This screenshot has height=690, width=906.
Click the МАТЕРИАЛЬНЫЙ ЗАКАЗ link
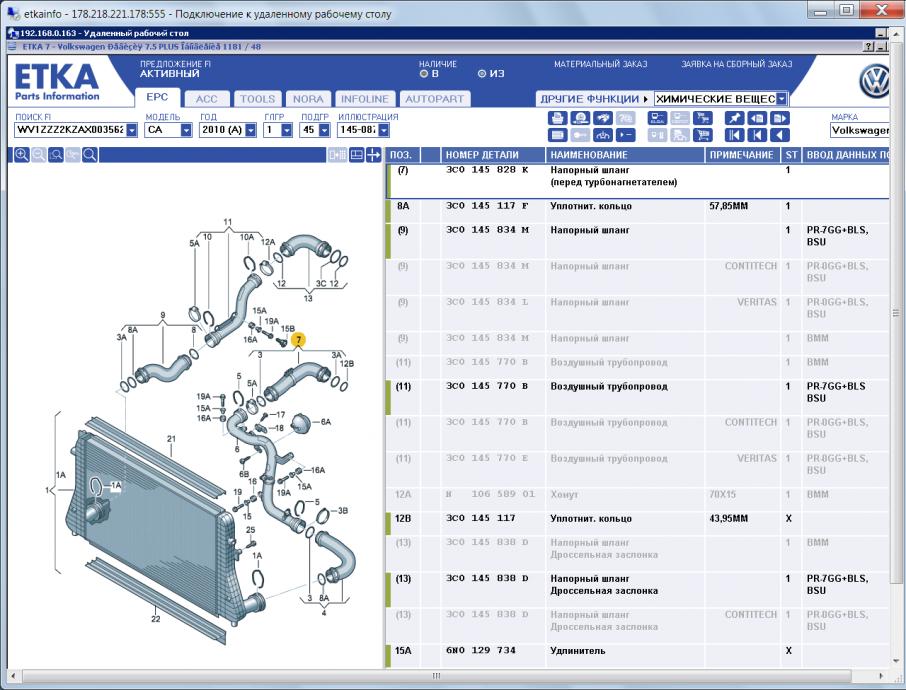(x=600, y=64)
